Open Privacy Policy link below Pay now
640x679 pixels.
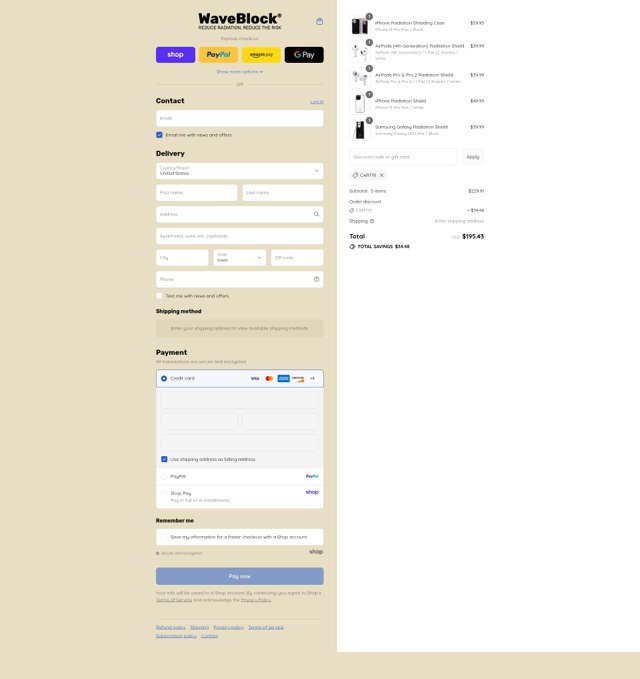[255, 600]
